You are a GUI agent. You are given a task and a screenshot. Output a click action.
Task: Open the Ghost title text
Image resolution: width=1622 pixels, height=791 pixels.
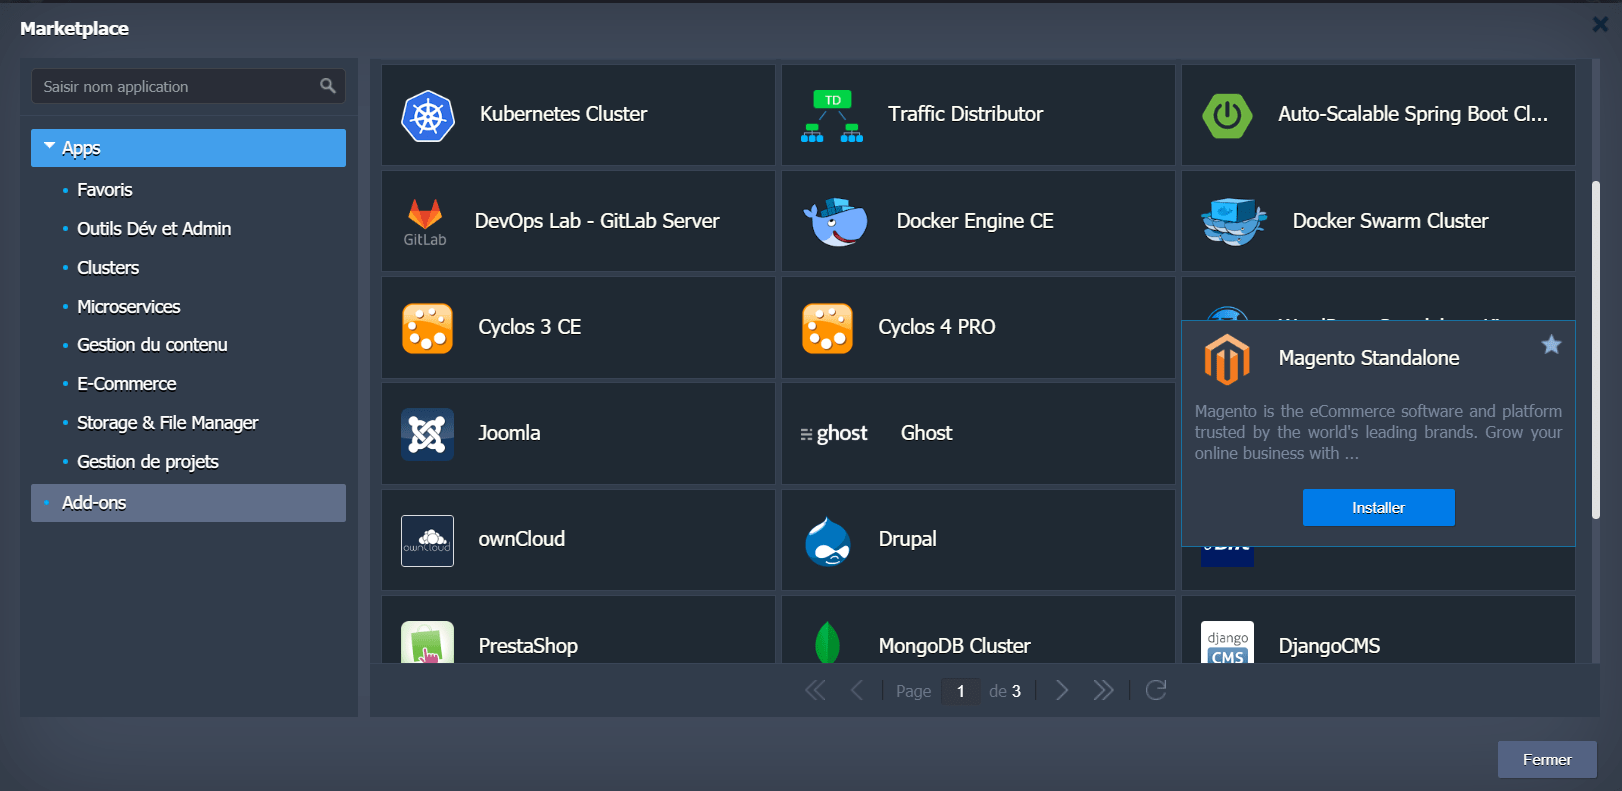(926, 433)
